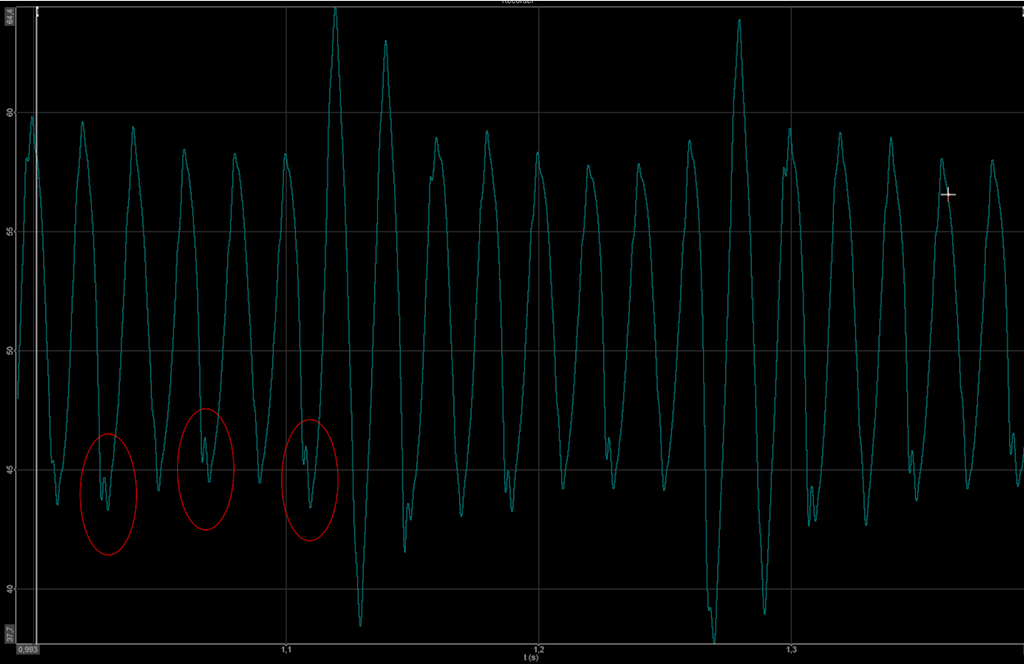Click the 60 y-axis tick label
The width and height of the screenshot is (1024, 664).
10,112
